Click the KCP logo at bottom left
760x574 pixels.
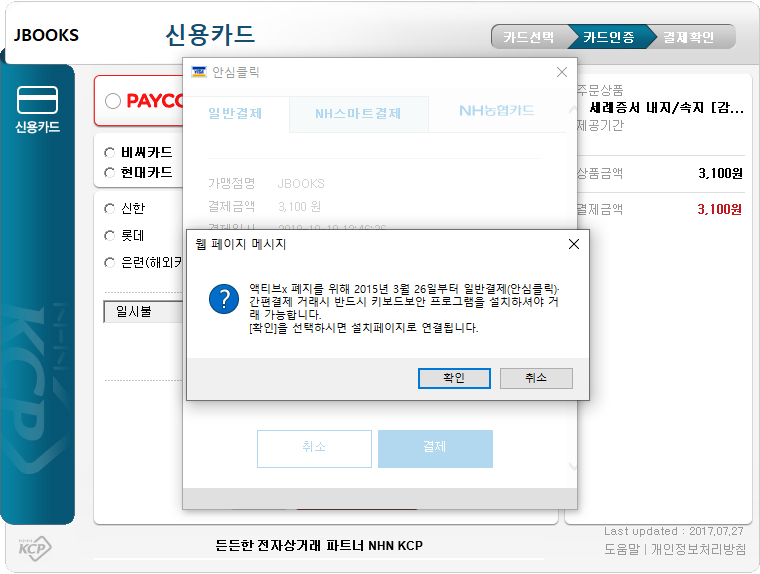(x=35, y=548)
